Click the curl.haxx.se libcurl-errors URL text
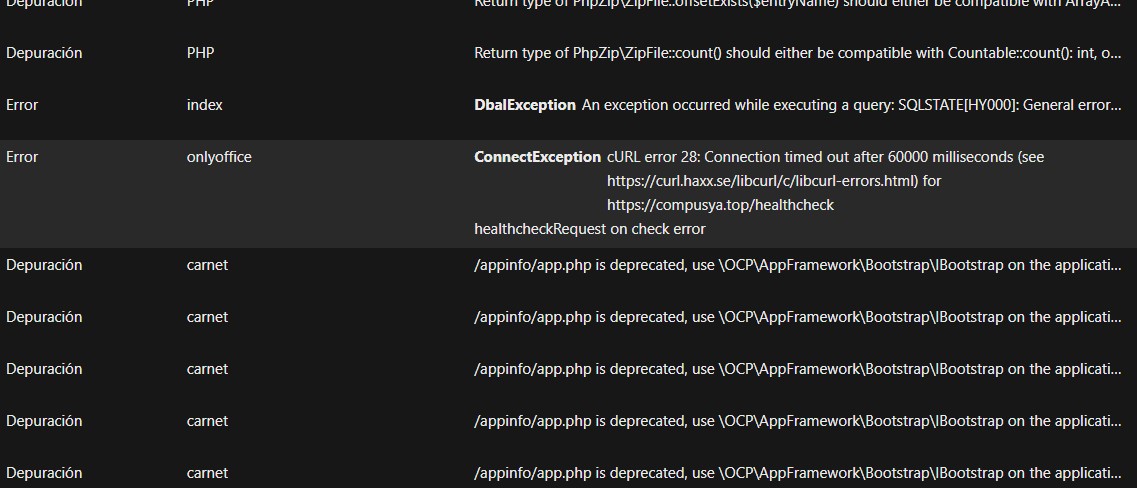This screenshot has width=1137, height=488. point(774,181)
